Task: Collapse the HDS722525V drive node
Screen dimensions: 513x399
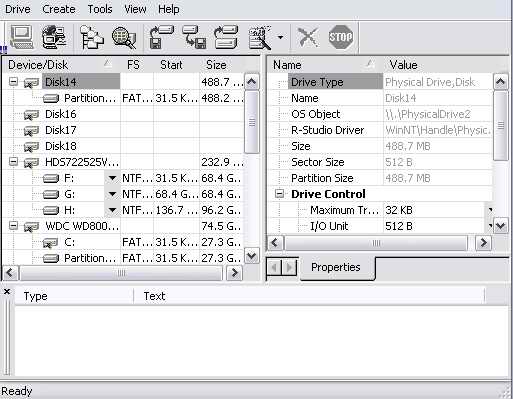Action: tap(13, 162)
